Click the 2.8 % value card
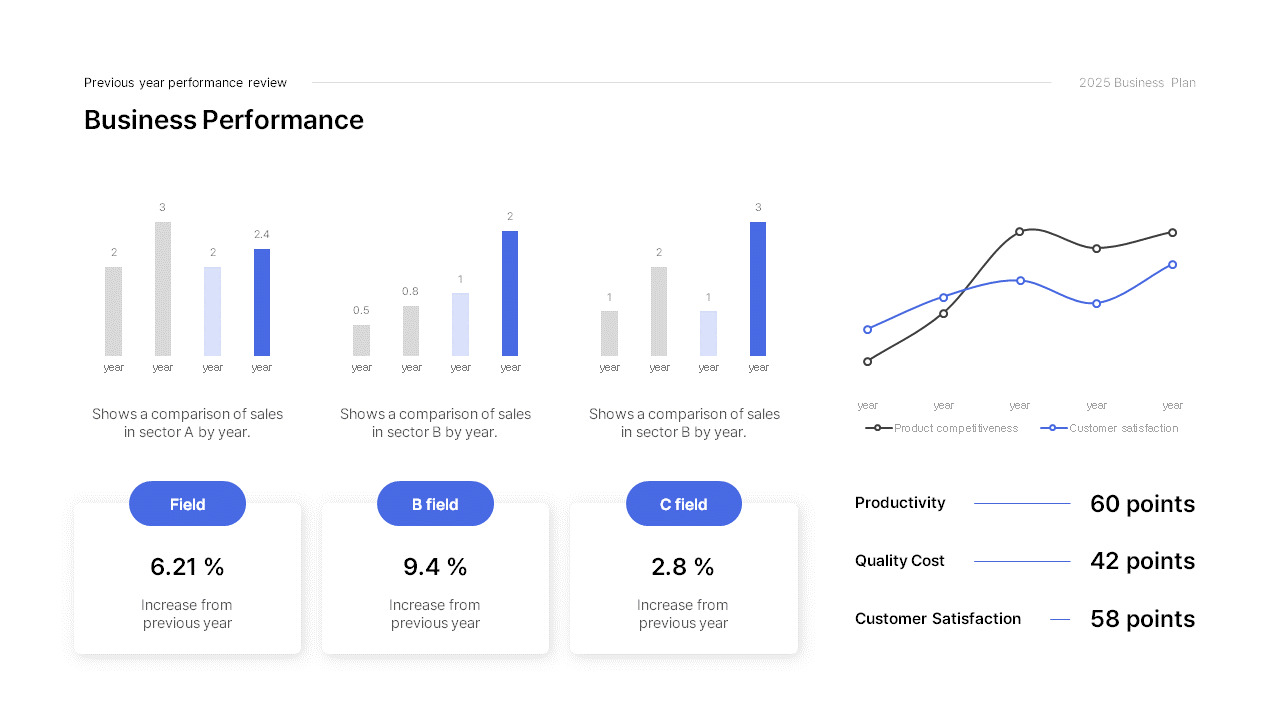This screenshot has width=1280, height=720. (683, 590)
